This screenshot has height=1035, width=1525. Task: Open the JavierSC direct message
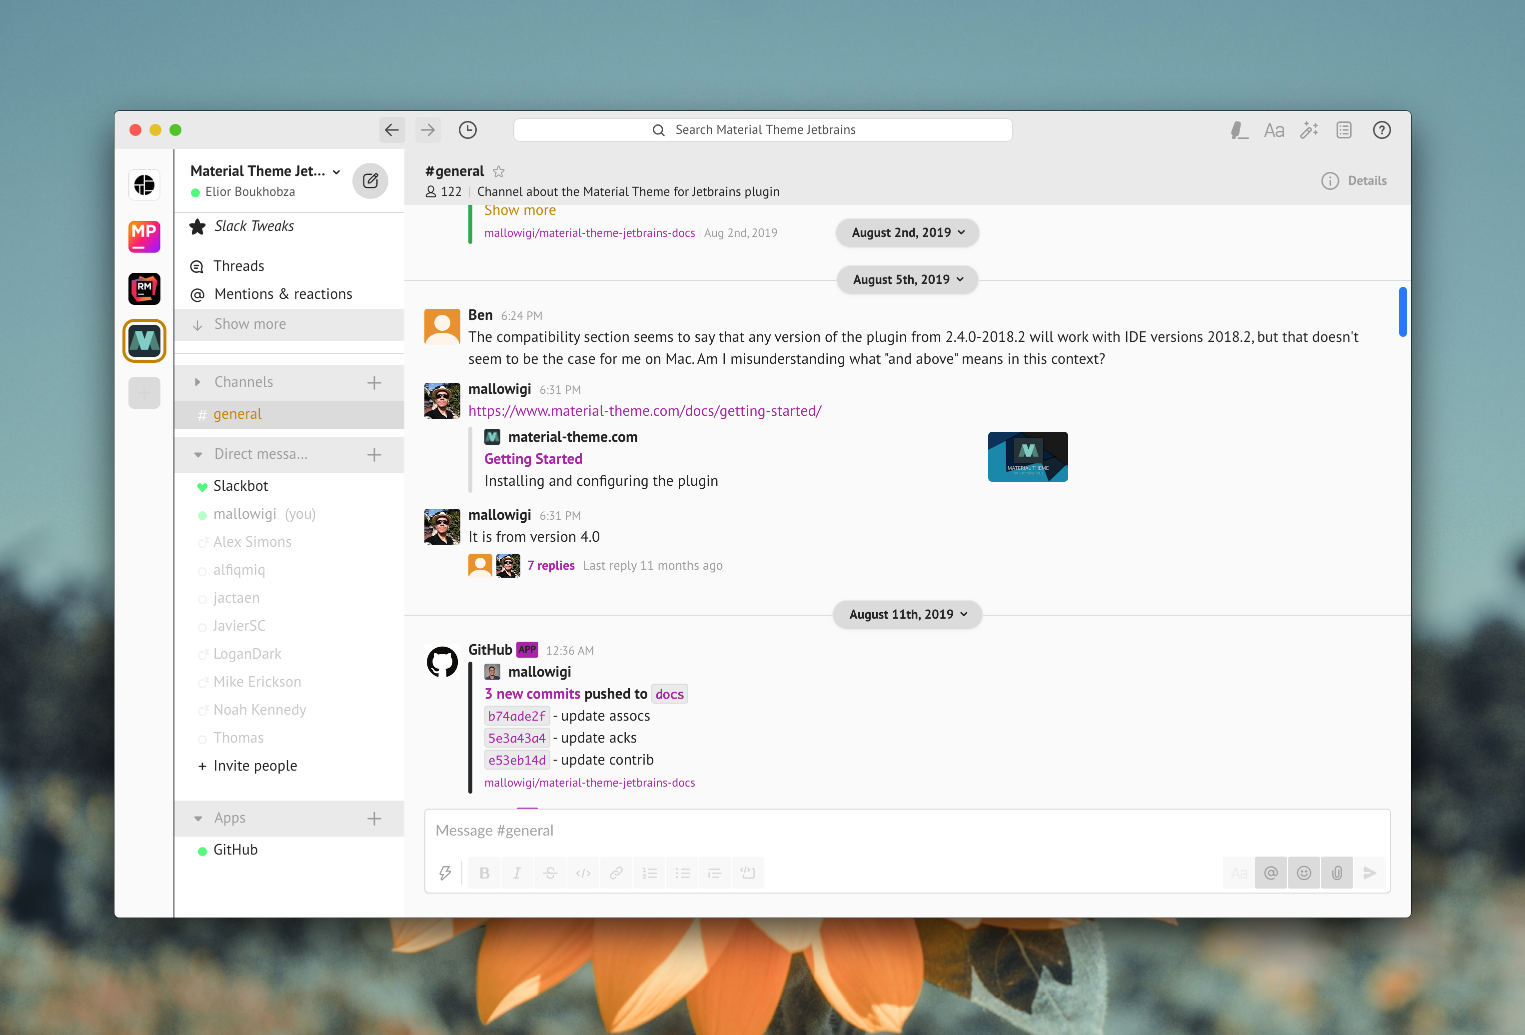click(x=289, y=626)
